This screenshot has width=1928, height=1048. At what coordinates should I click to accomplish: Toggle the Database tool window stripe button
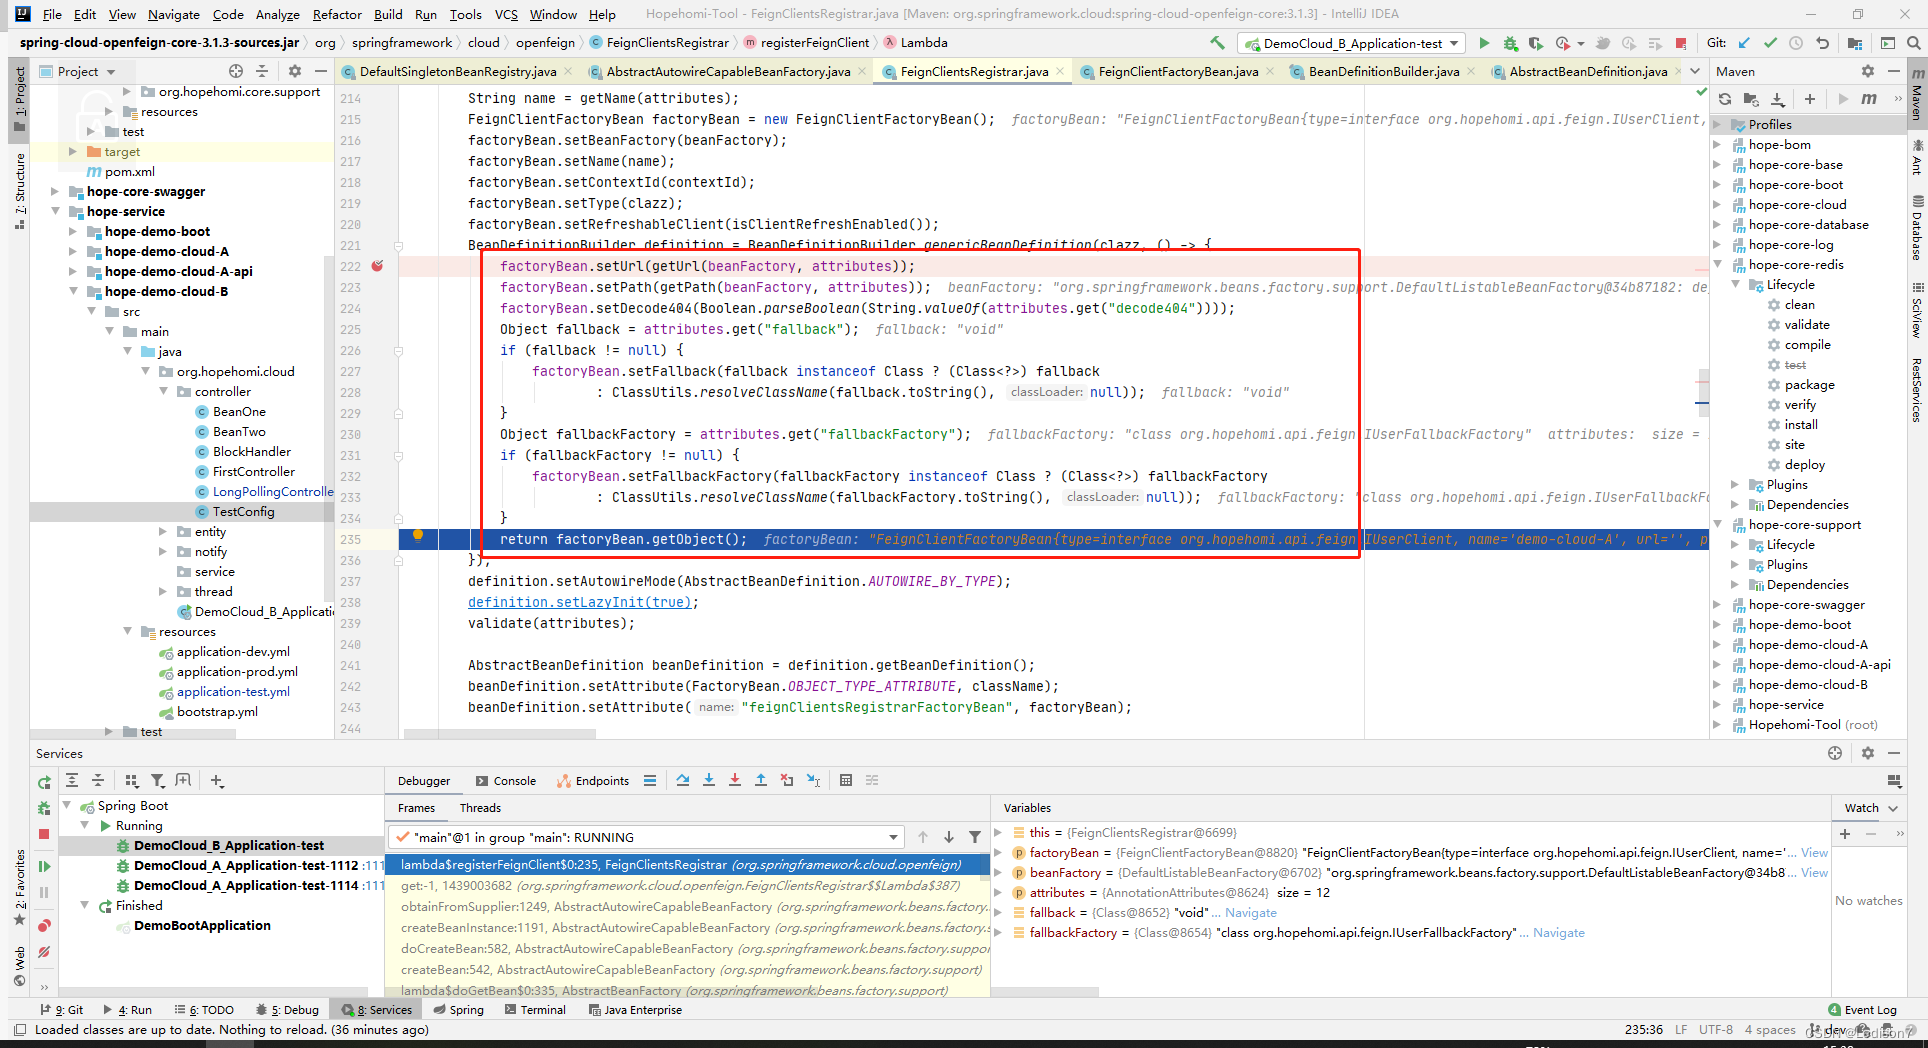pyautogui.click(x=1917, y=228)
